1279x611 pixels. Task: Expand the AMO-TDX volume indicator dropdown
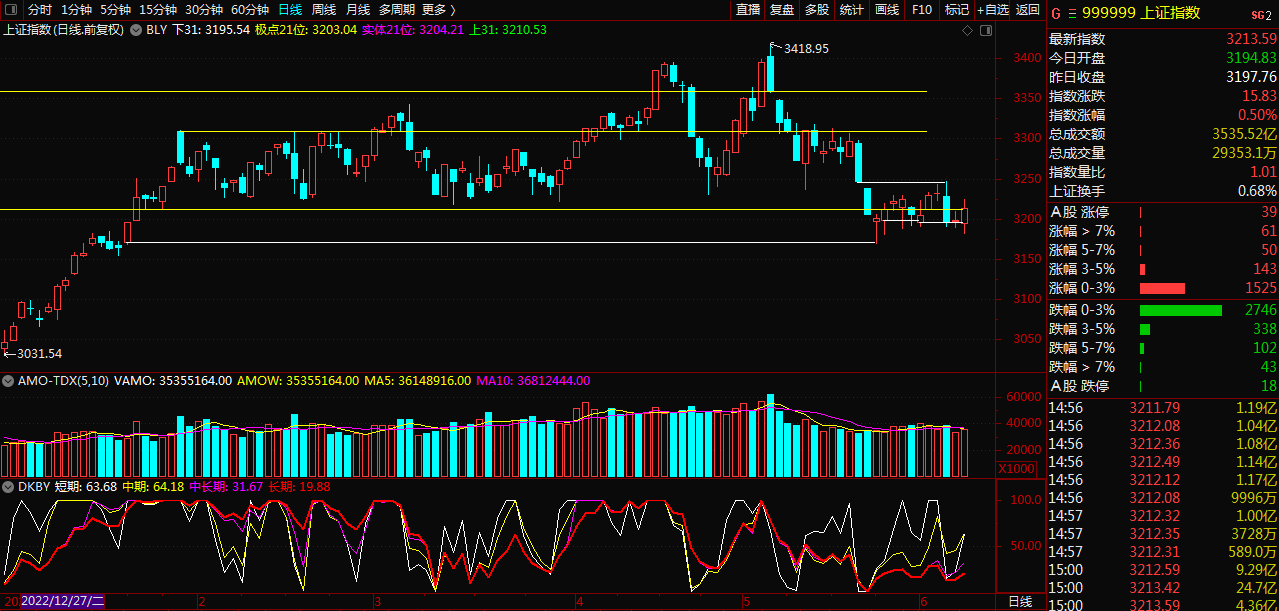click(x=8, y=381)
